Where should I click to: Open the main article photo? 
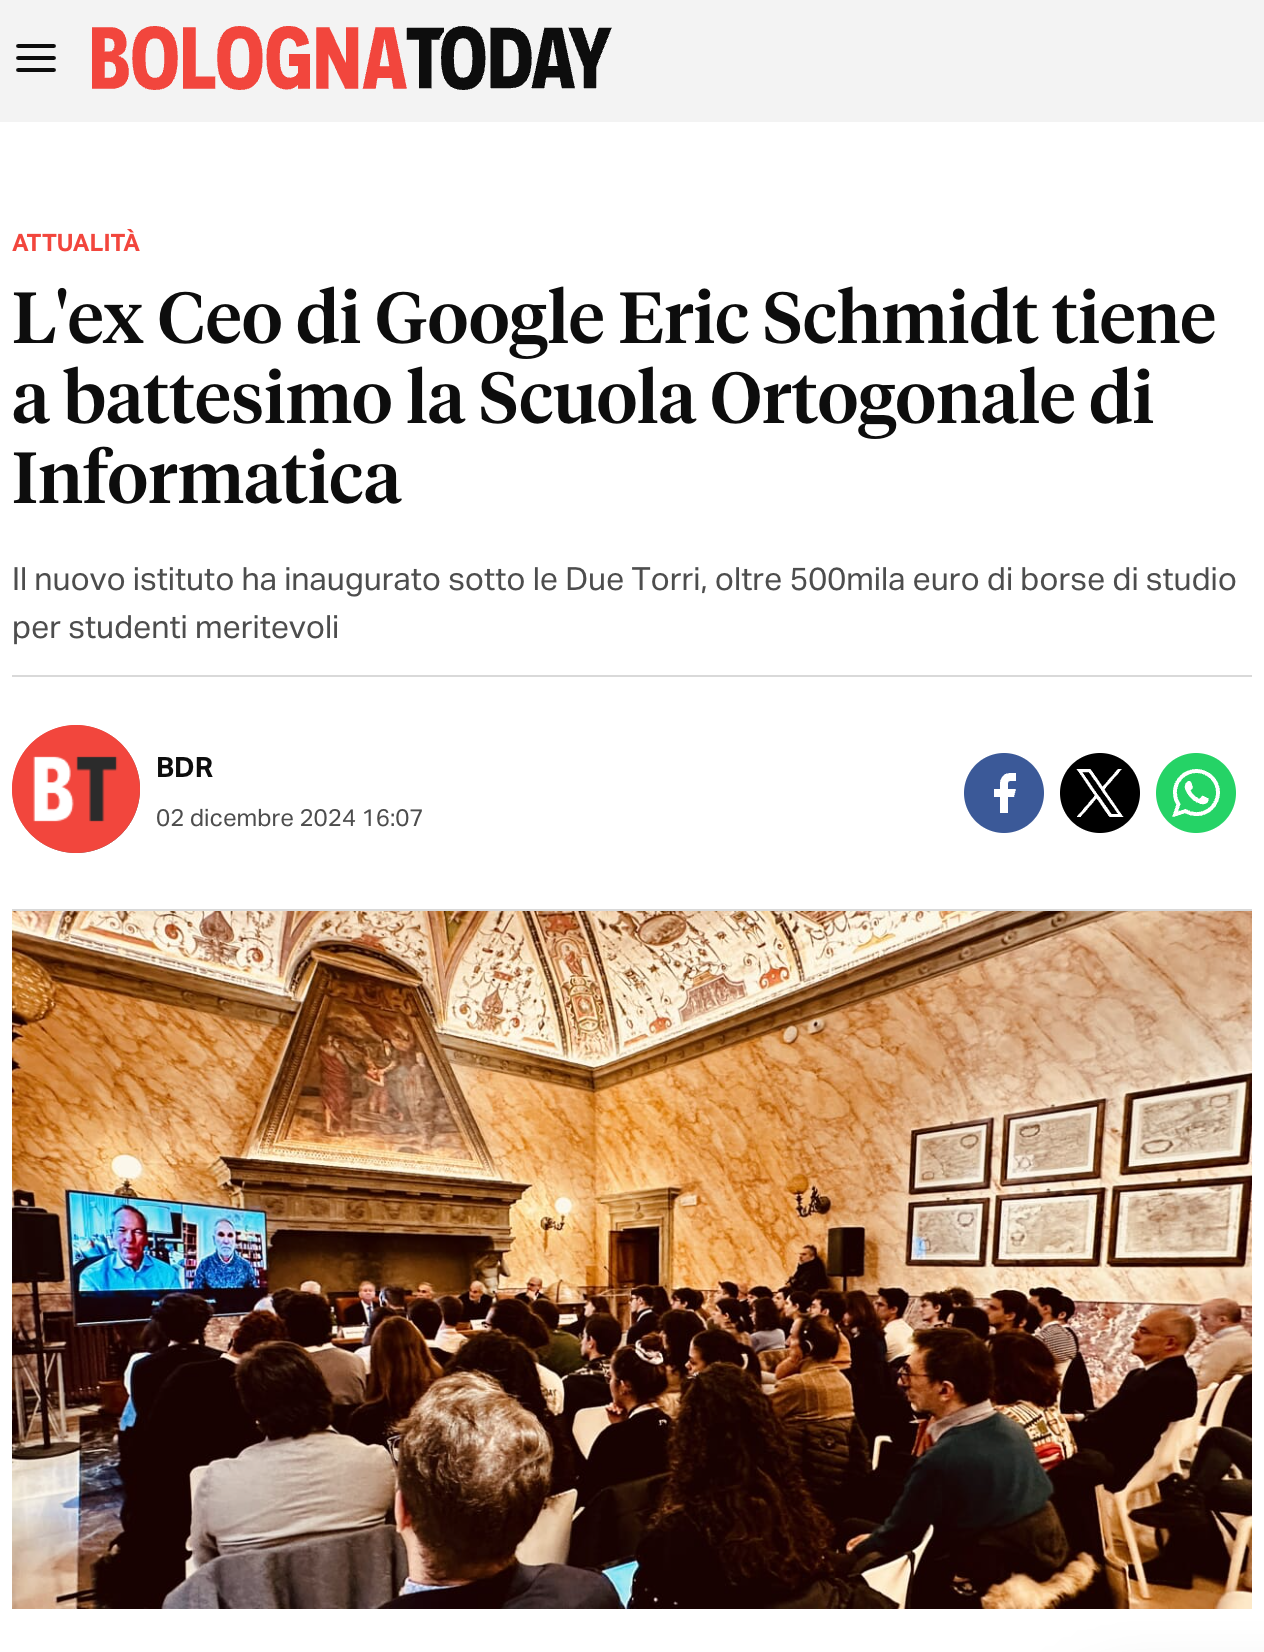[x=632, y=1259]
